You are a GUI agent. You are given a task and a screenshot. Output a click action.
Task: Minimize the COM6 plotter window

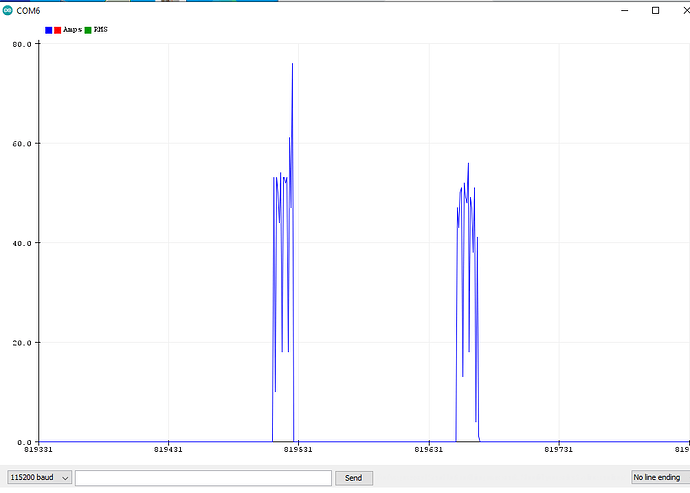(x=624, y=11)
